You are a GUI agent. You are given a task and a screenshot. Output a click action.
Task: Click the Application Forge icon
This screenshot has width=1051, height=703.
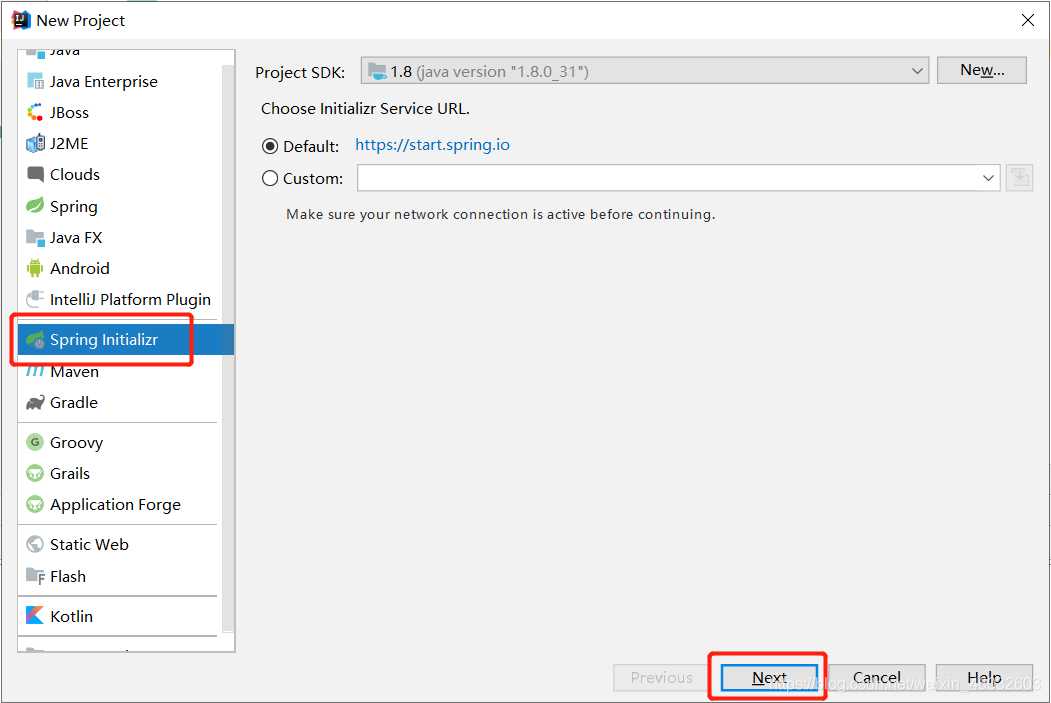point(35,504)
